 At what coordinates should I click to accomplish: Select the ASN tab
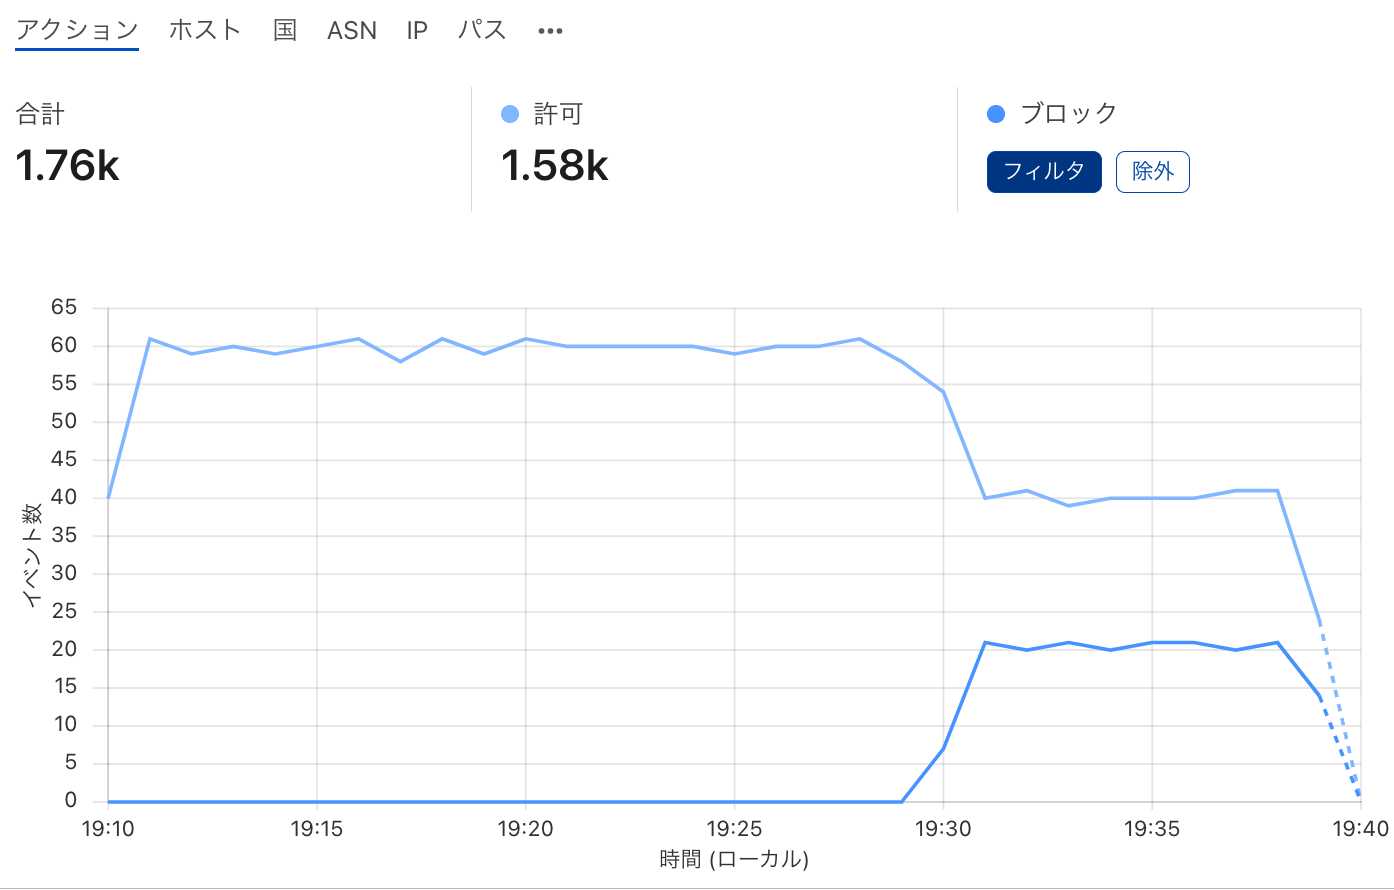(x=351, y=29)
